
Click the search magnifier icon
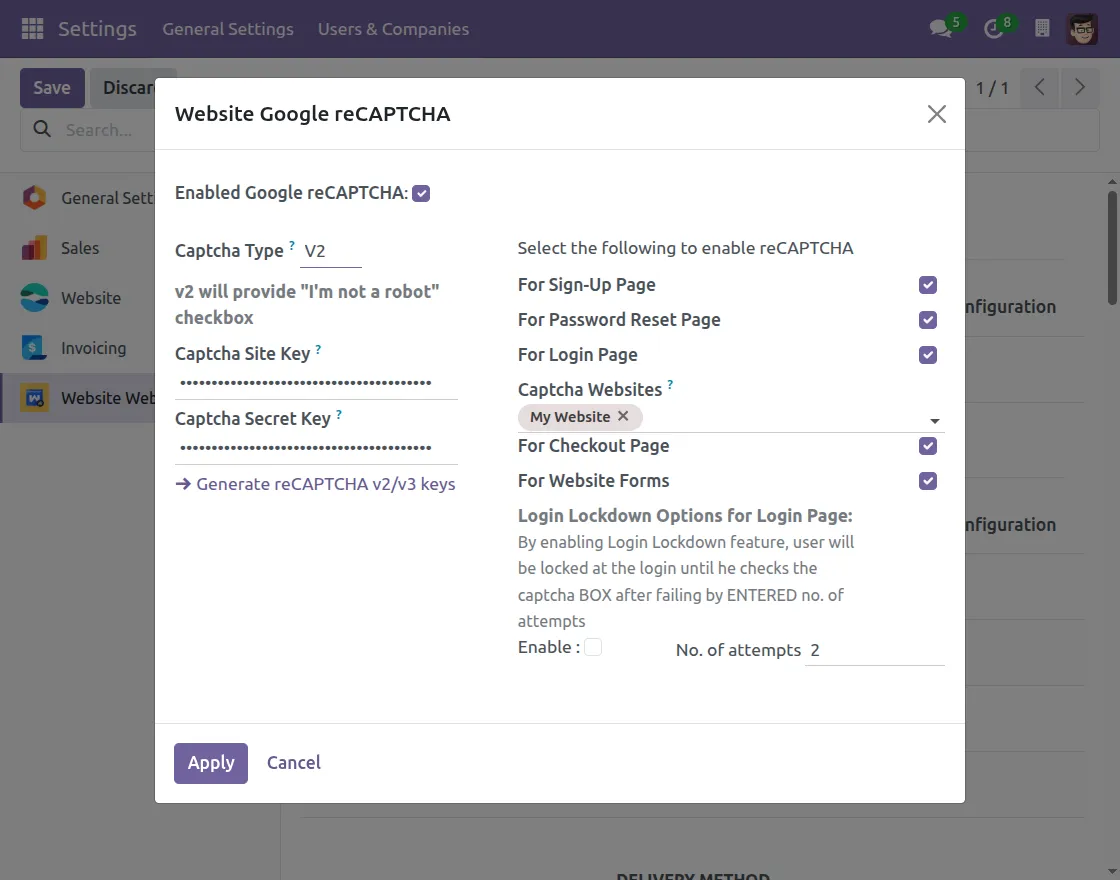[42, 129]
